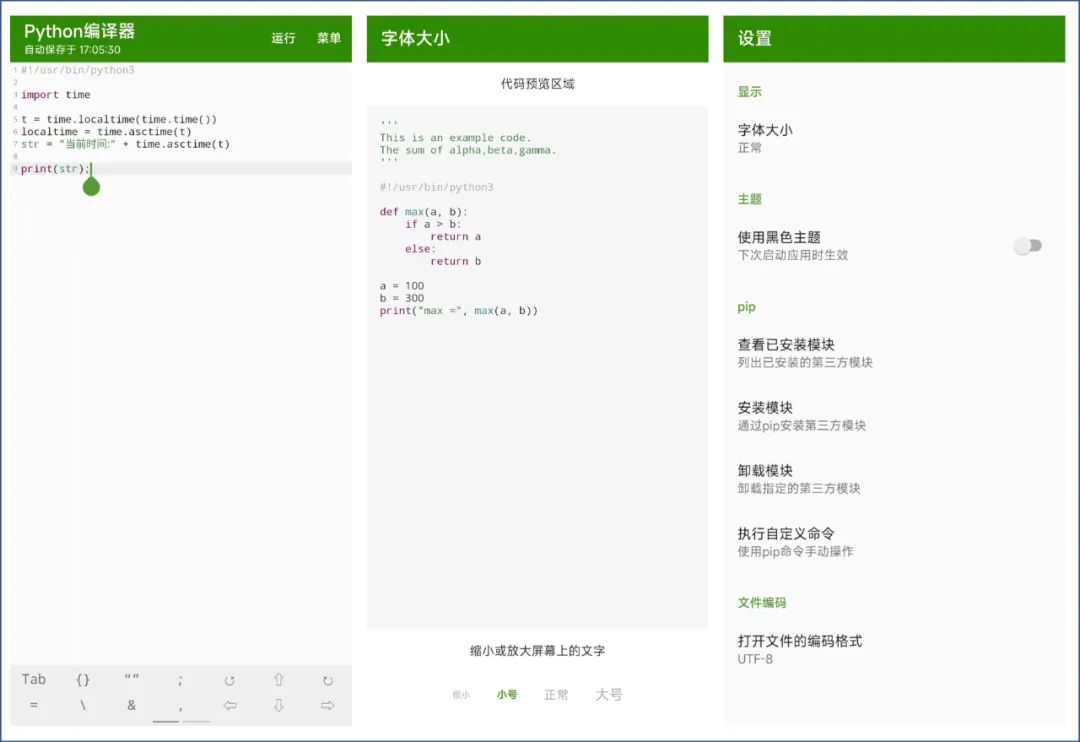Tap 运行 to run the Python code
The width and height of the screenshot is (1080, 742).
tap(283, 38)
